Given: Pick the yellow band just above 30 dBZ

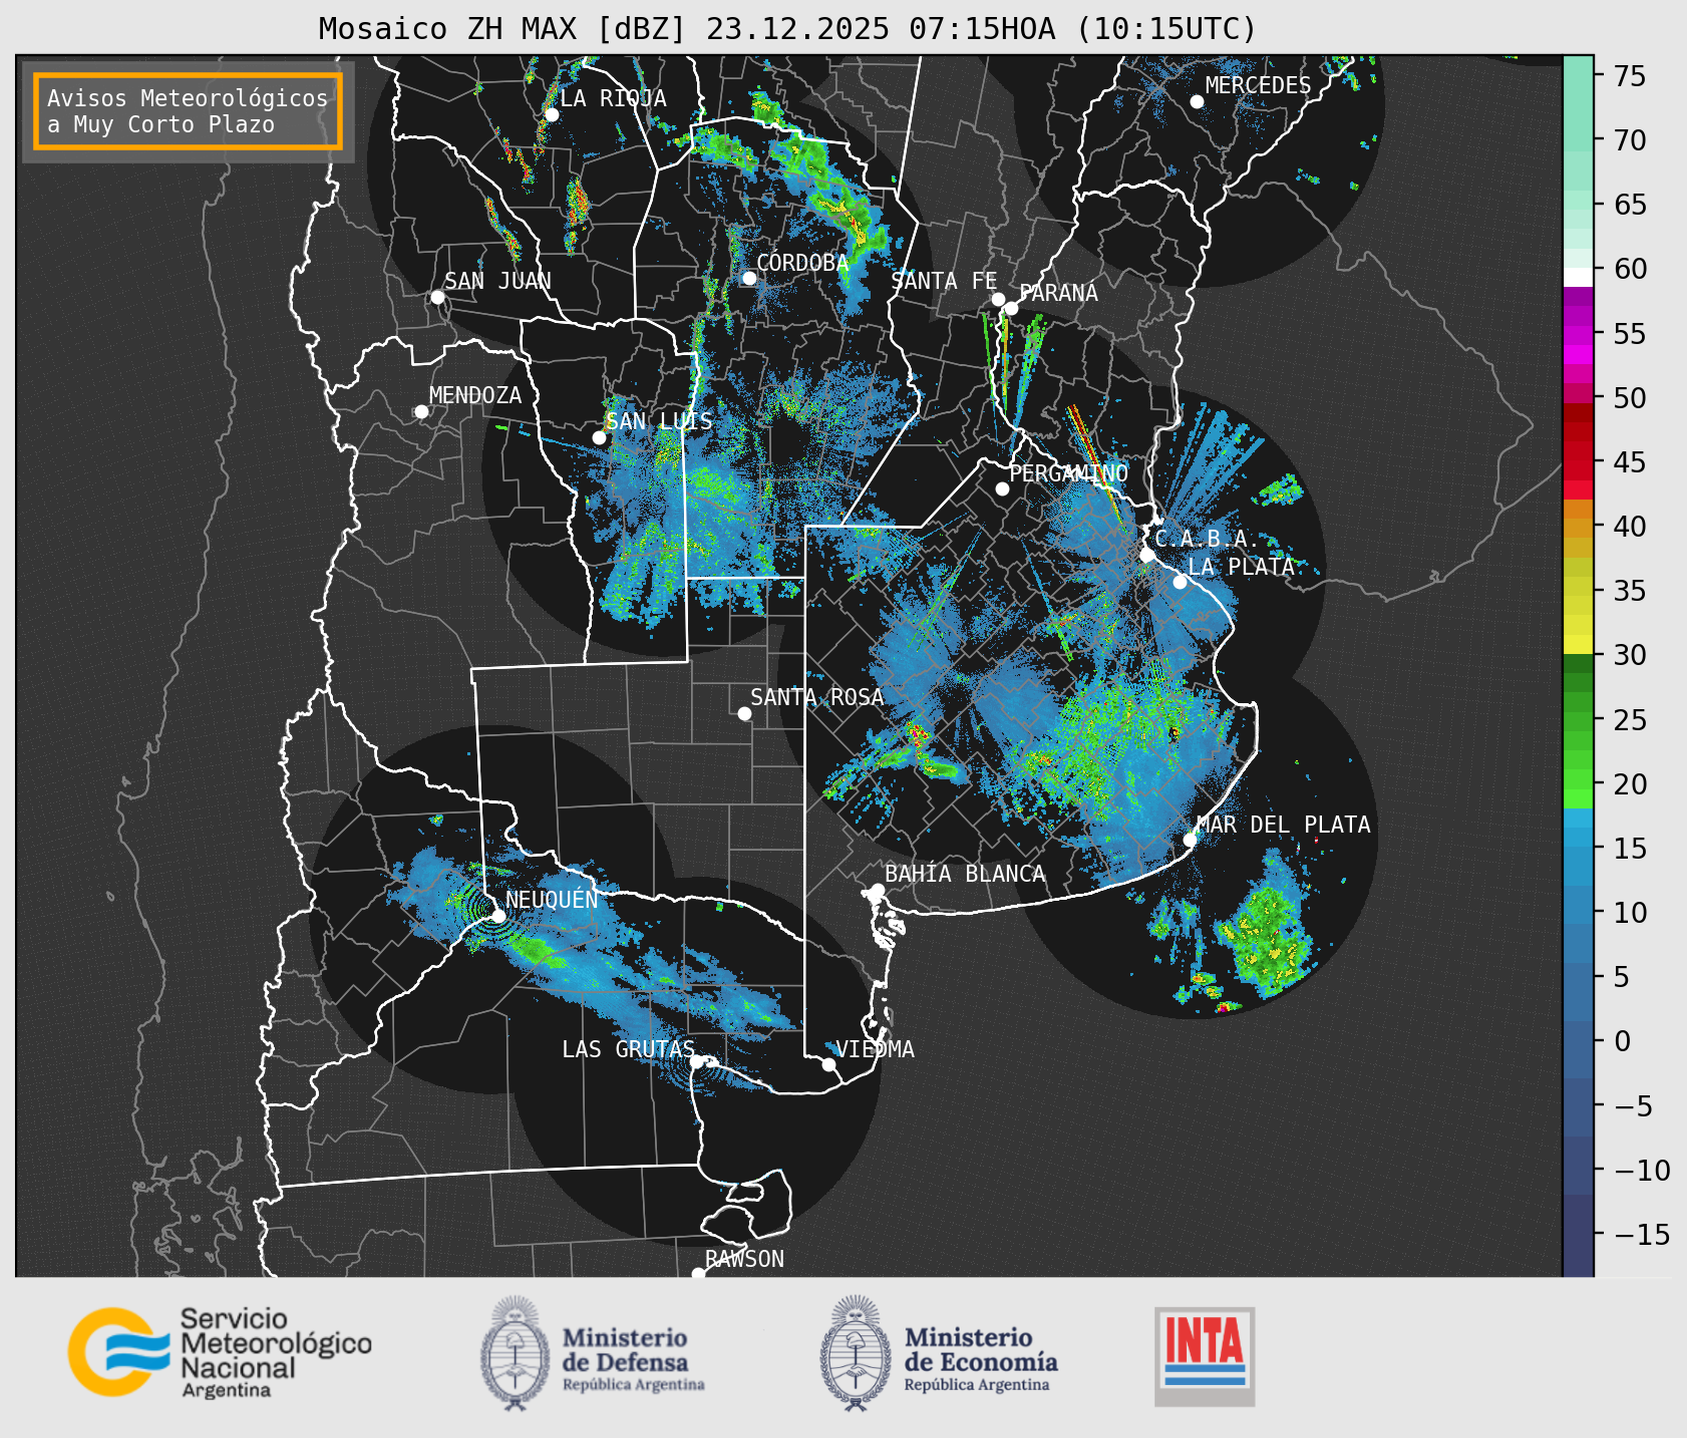Looking at the screenshot, I should point(1578,645).
